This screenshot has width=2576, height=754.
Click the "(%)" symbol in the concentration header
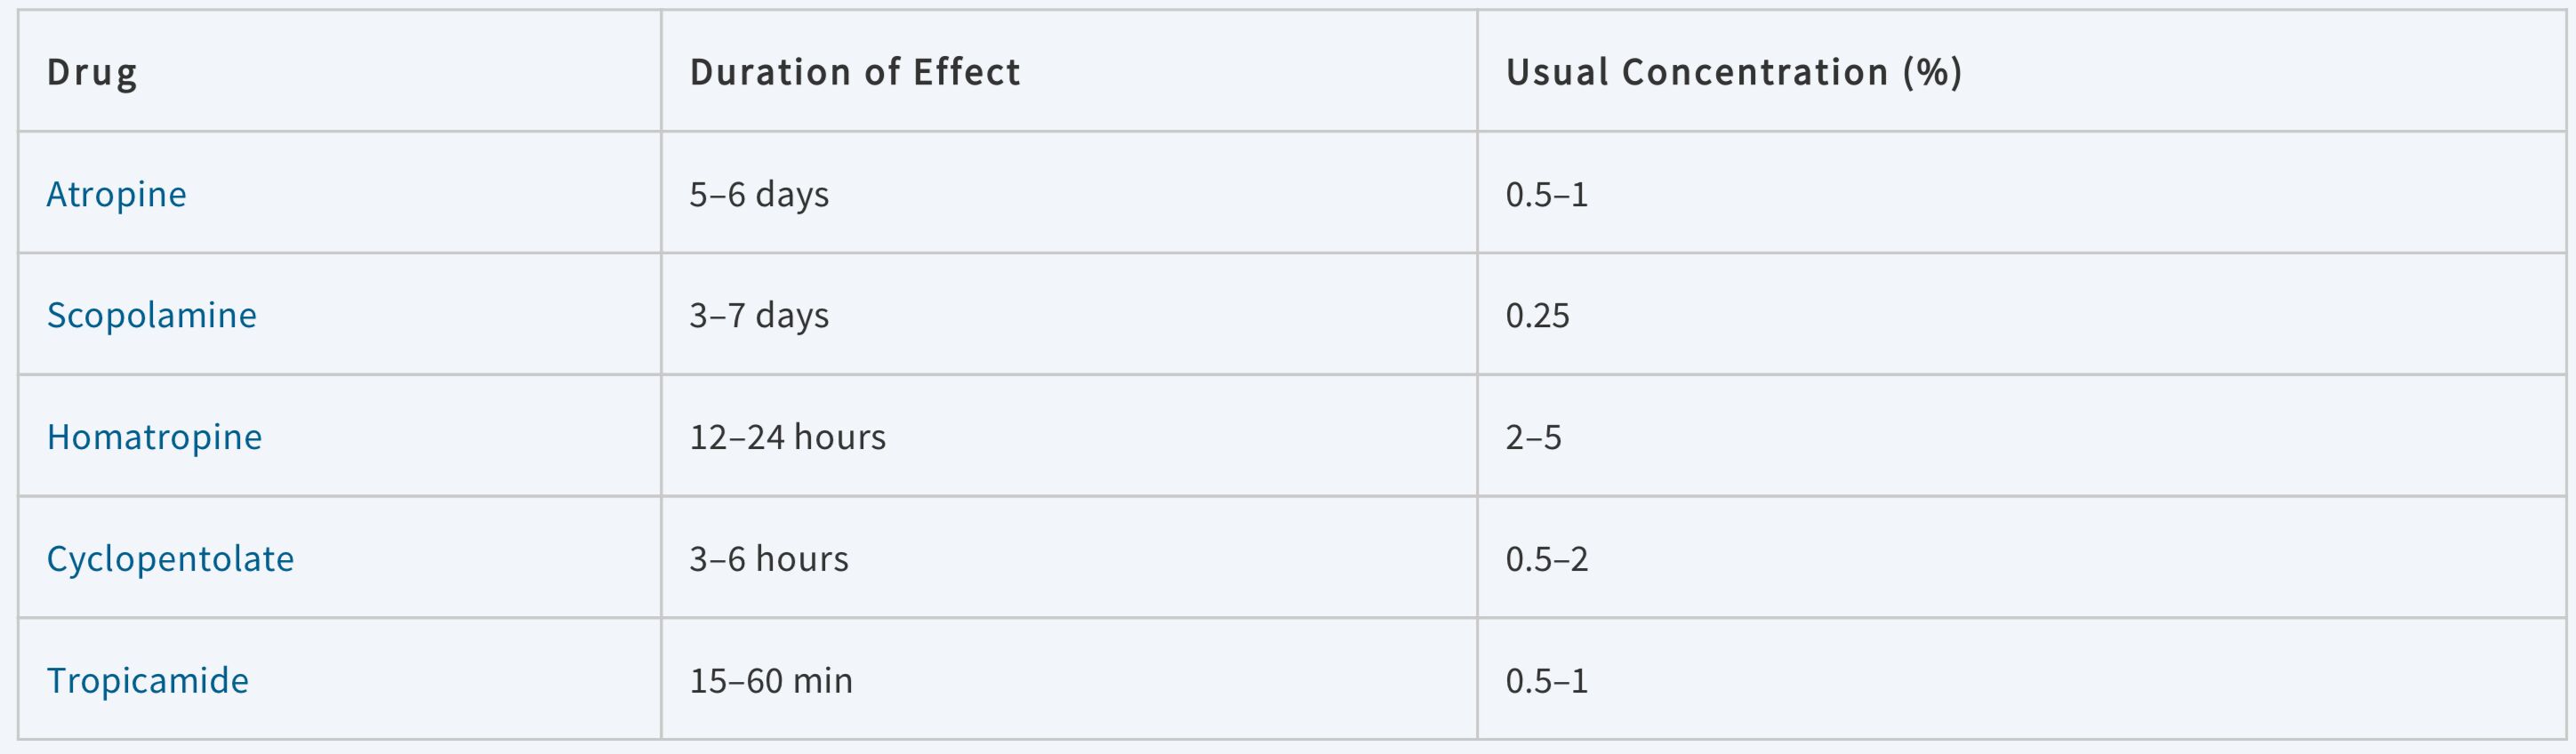click(x=1932, y=72)
